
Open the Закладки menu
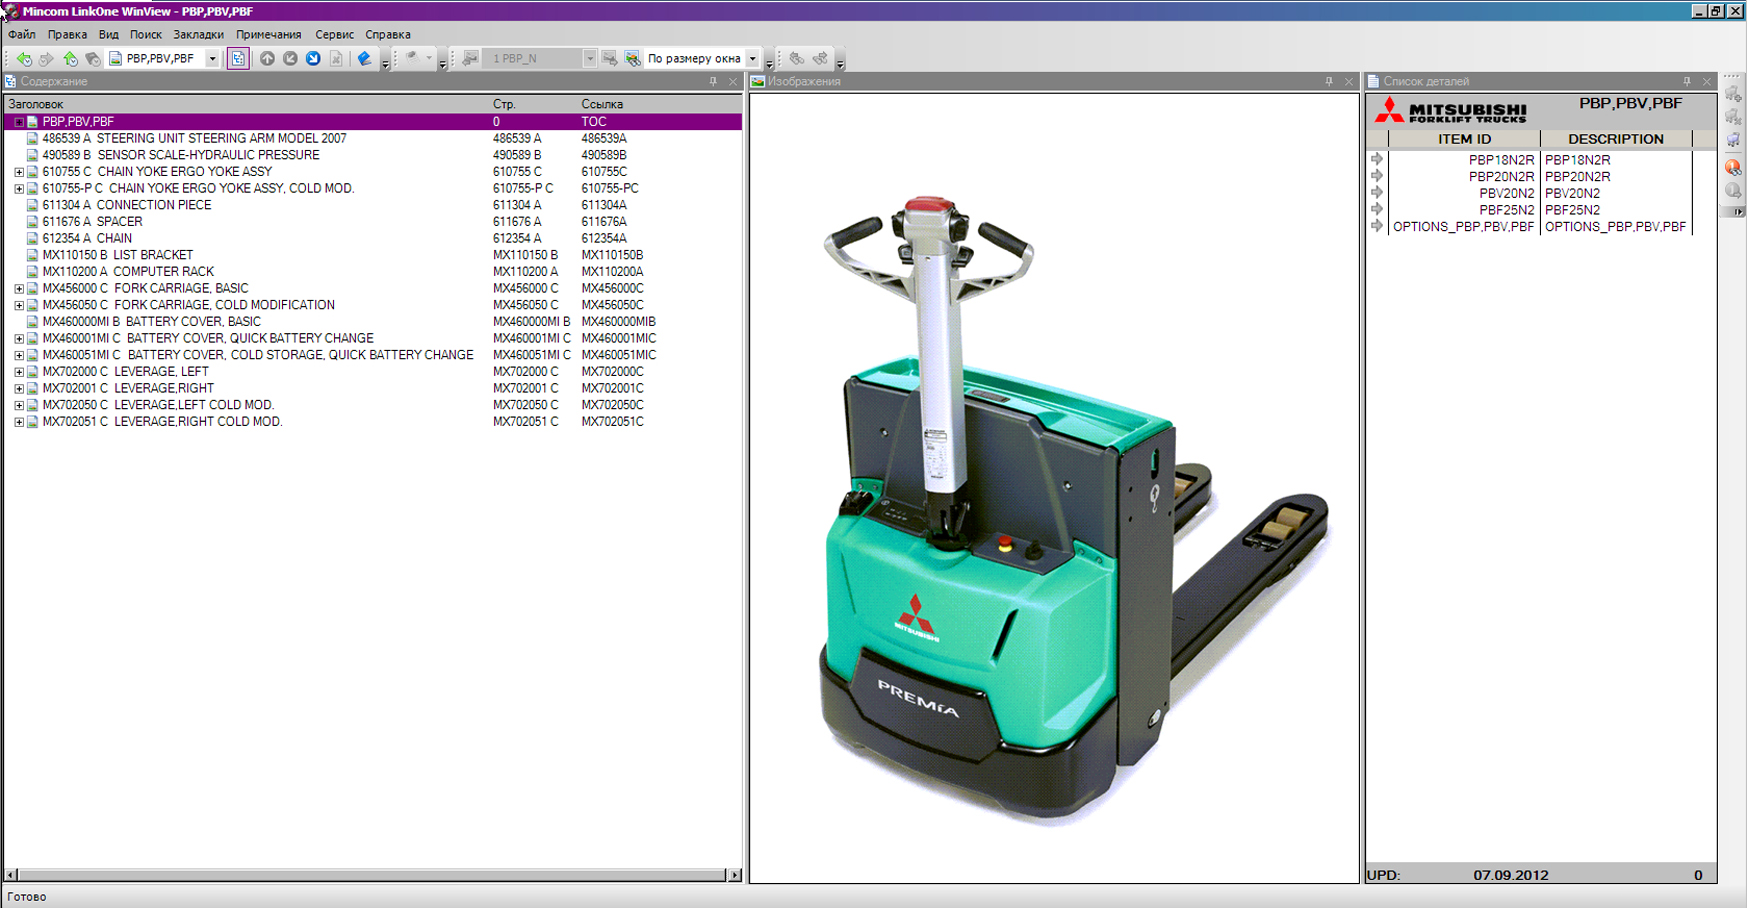pos(198,34)
